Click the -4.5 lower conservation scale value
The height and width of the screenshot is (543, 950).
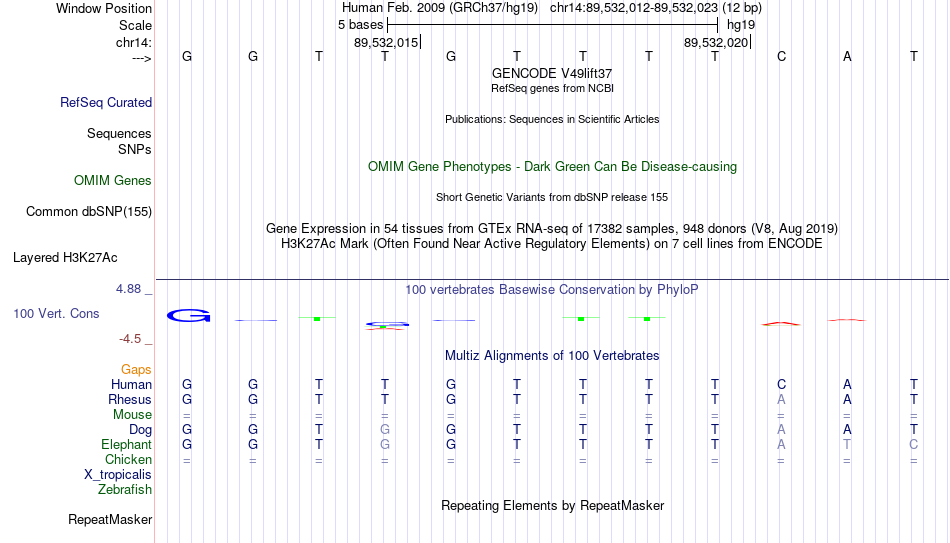pyautogui.click(x=130, y=339)
